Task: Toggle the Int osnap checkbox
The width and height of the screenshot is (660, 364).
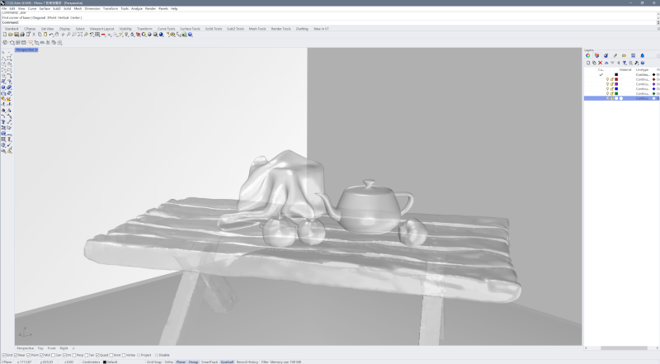Action: [x=64, y=355]
